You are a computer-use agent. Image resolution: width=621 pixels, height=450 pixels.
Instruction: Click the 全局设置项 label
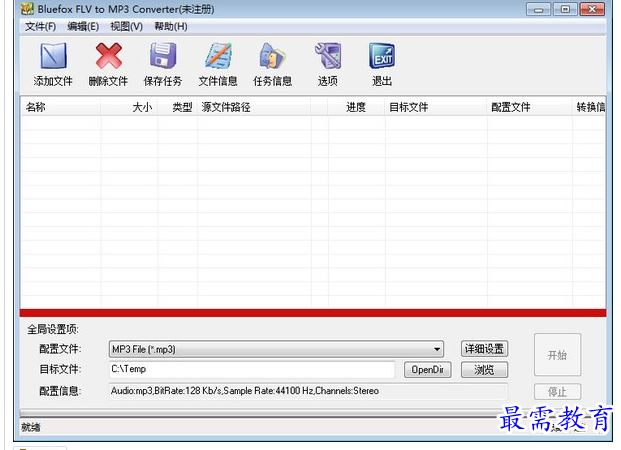pyautogui.click(x=53, y=329)
